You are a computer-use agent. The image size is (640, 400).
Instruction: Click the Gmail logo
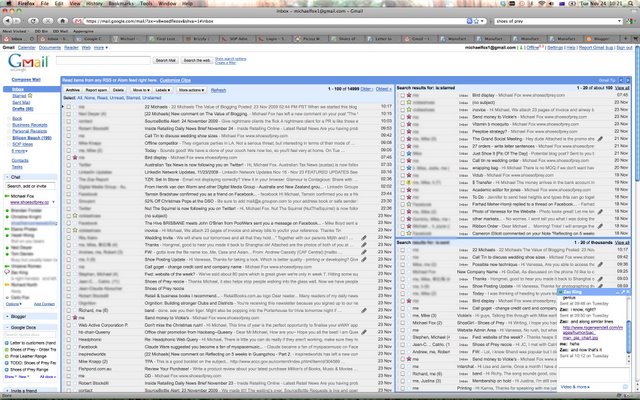pyautogui.click(x=28, y=62)
